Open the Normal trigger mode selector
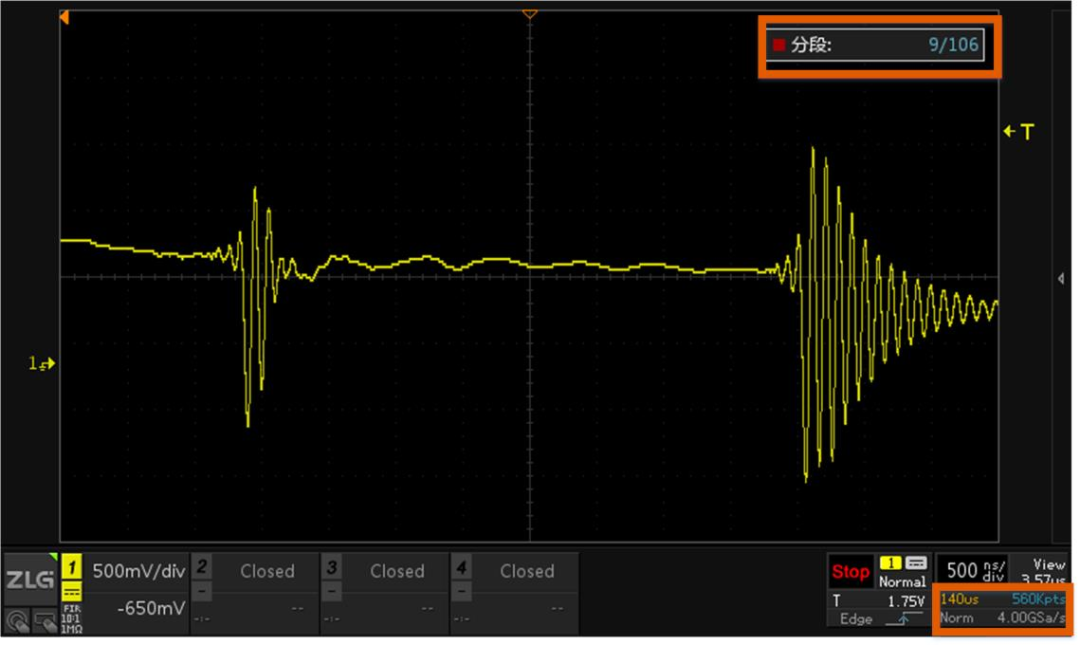The width and height of the screenshot is (1080, 645). [x=902, y=581]
